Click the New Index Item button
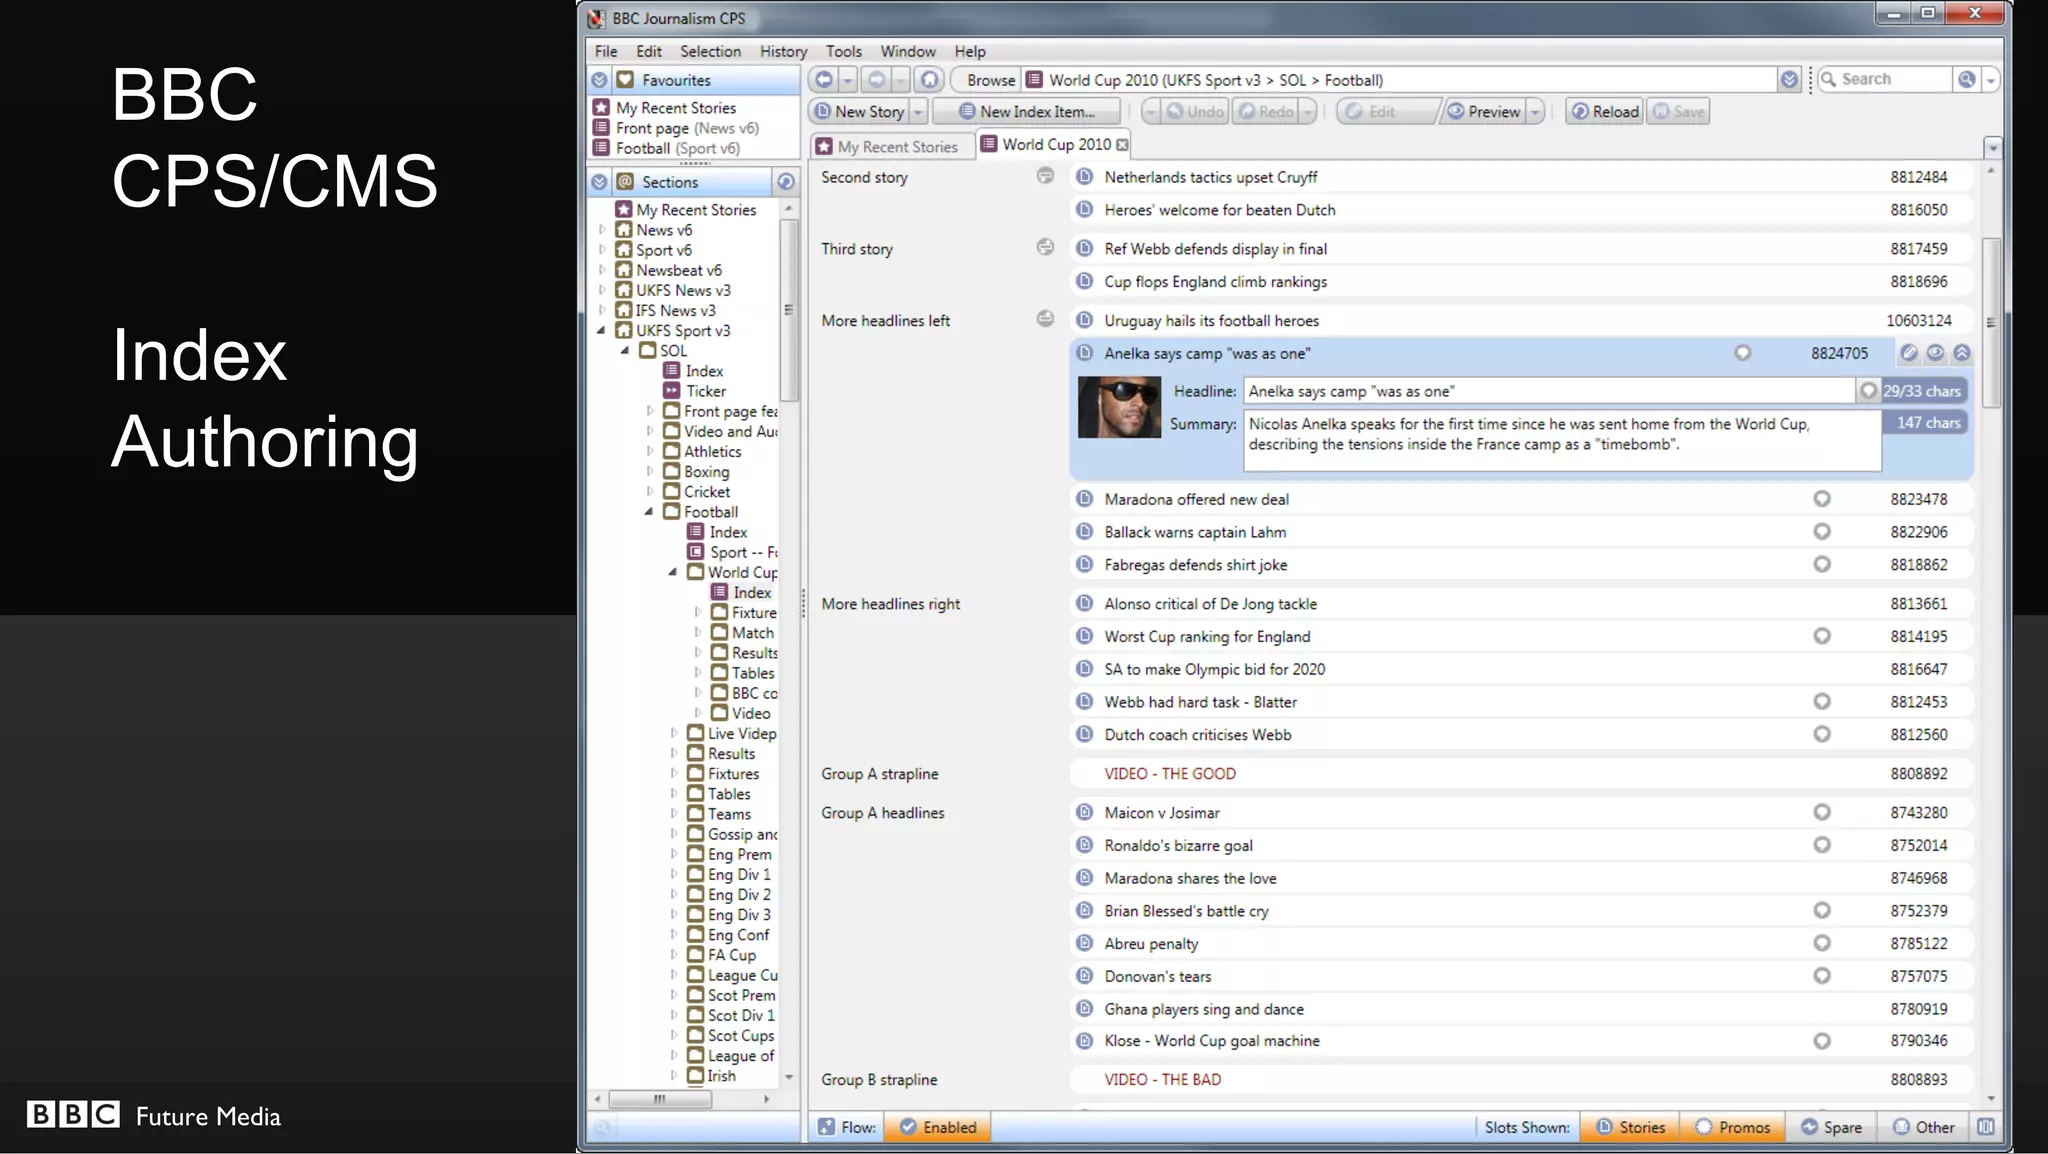 (x=1027, y=112)
